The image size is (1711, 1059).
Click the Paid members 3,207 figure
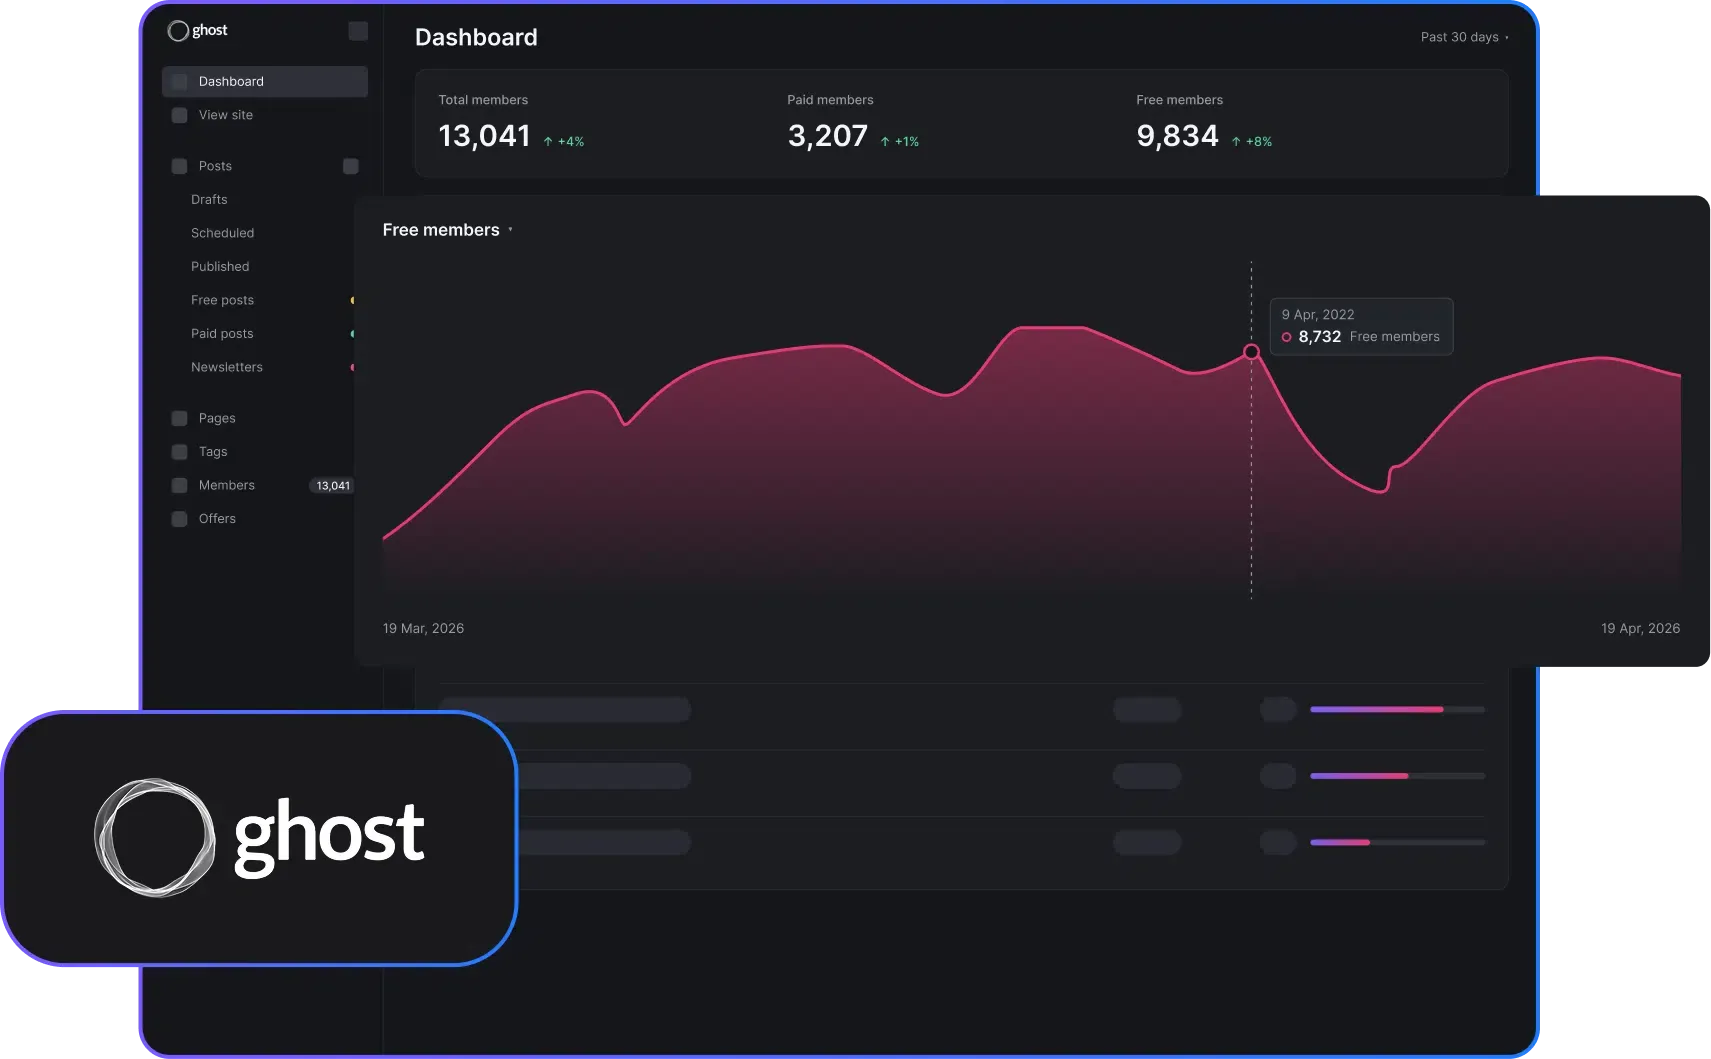click(x=827, y=136)
